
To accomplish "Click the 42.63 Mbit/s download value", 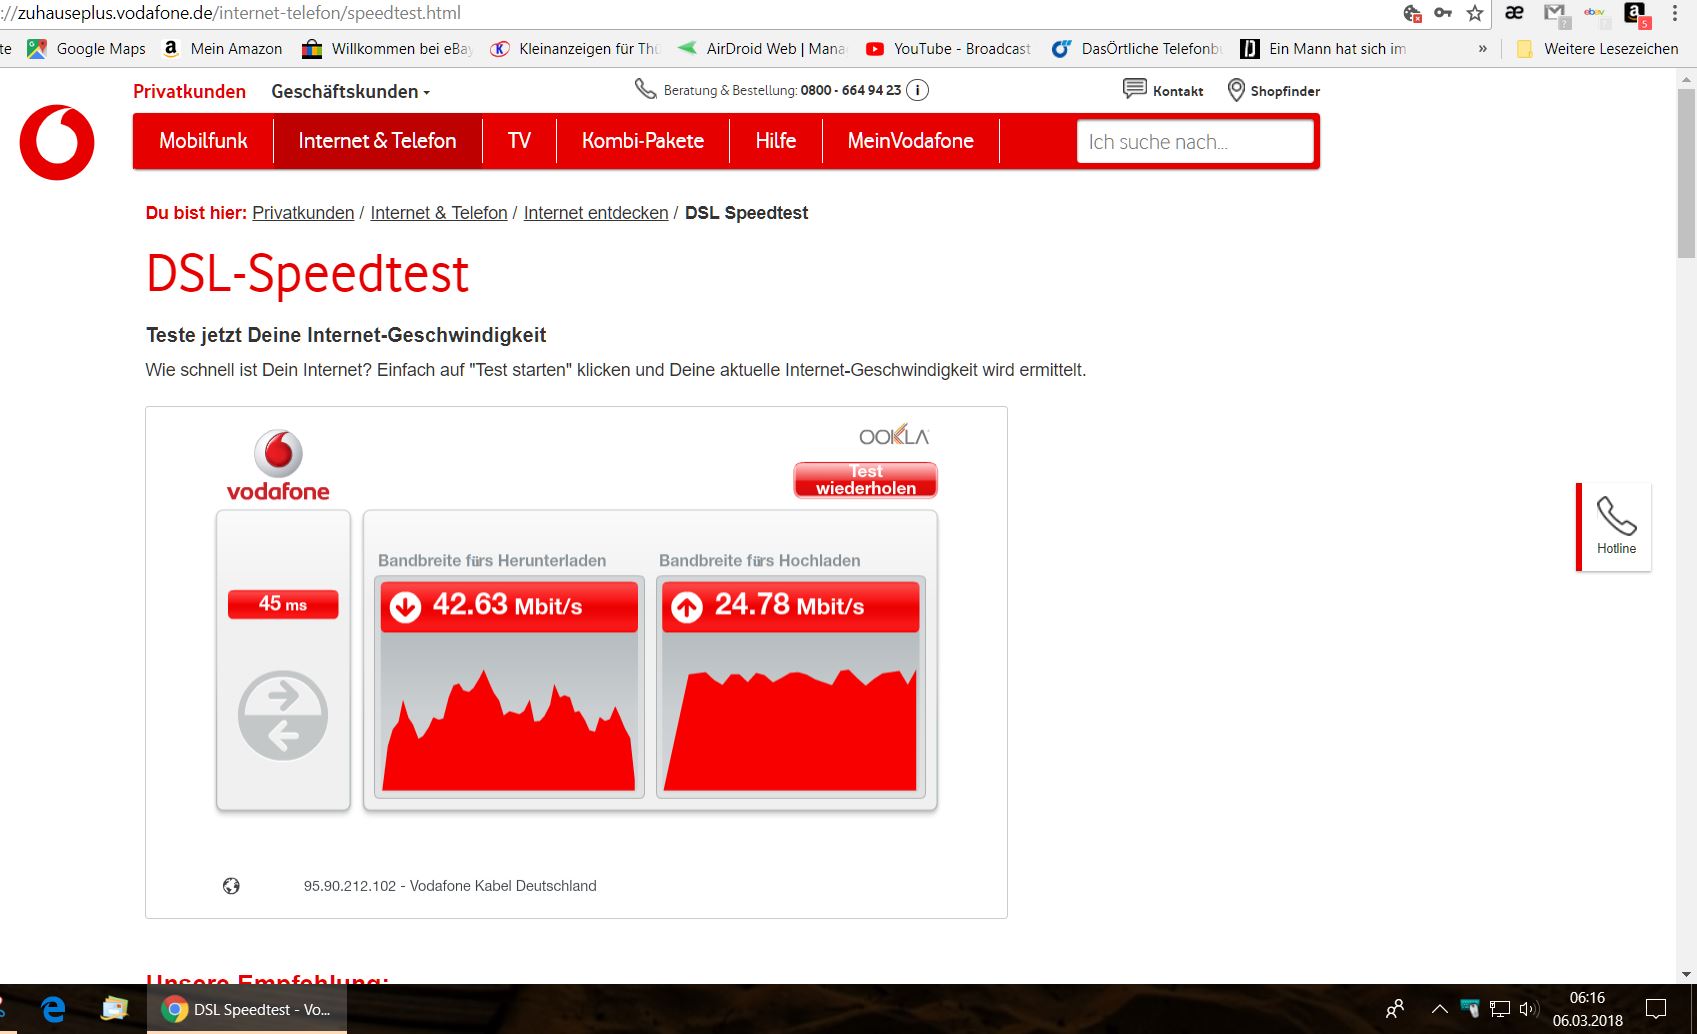I will tap(508, 605).
